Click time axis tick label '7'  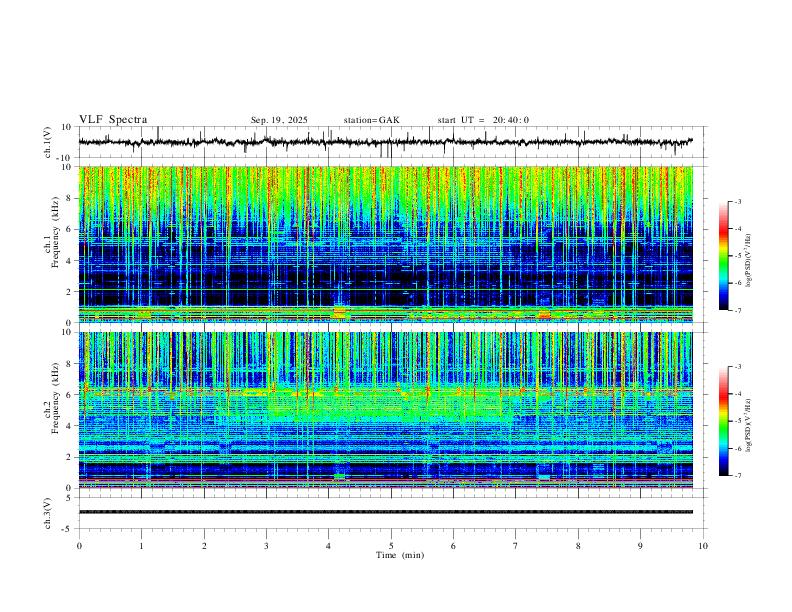[516, 546]
